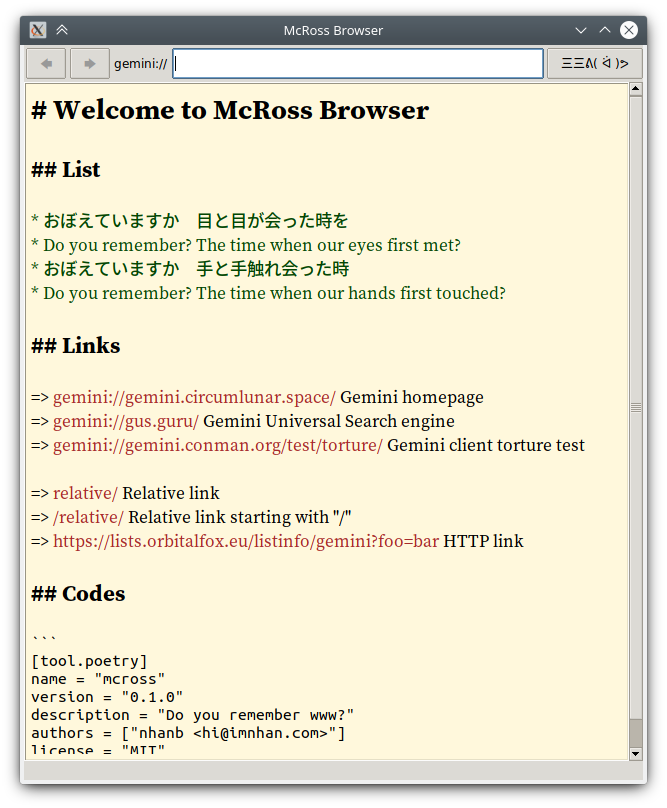Maximize the McRoss Browser window

pyautogui.click(x=605, y=30)
